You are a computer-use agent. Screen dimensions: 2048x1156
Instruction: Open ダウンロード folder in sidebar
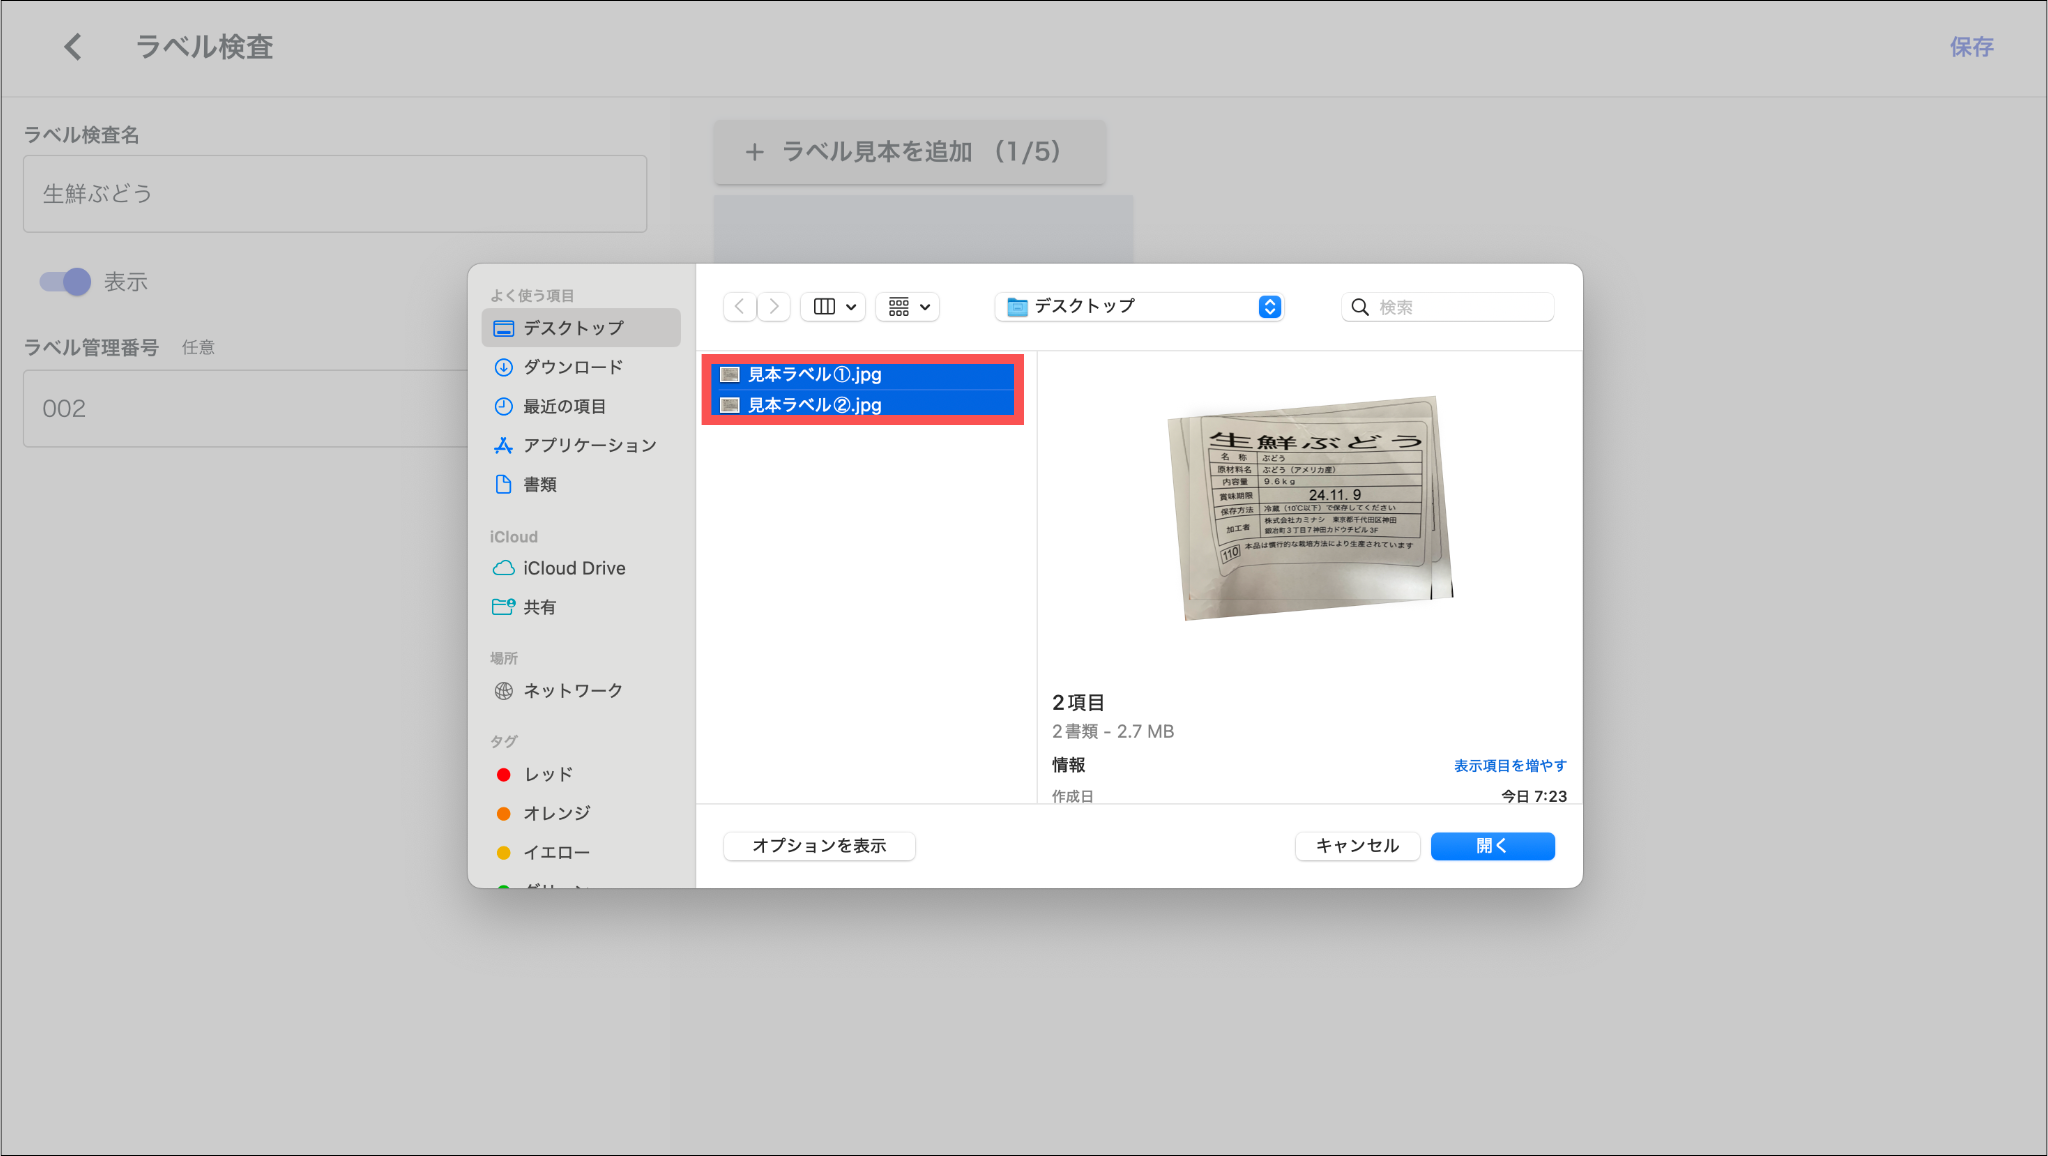pos(572,367)
